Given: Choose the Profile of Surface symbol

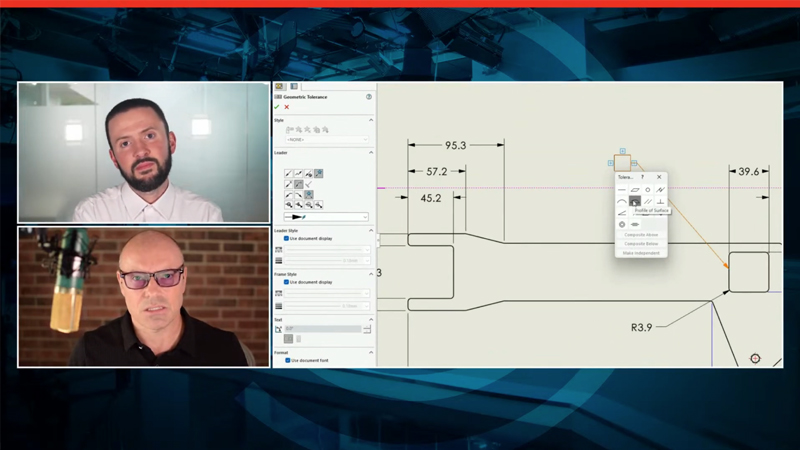Looking at the screenshot, I should 635,202.
